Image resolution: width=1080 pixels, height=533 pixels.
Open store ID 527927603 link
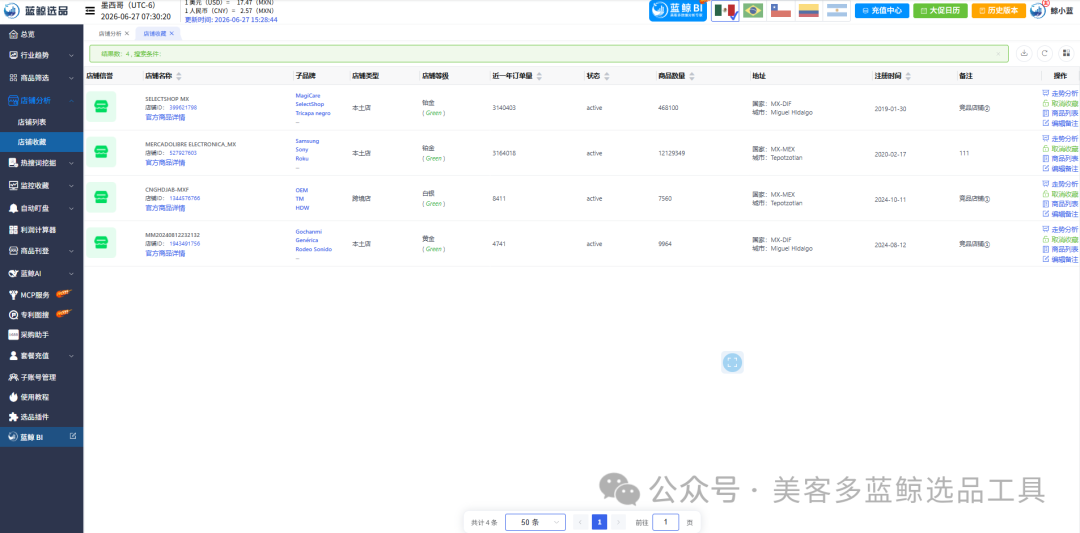click(183, 153)
